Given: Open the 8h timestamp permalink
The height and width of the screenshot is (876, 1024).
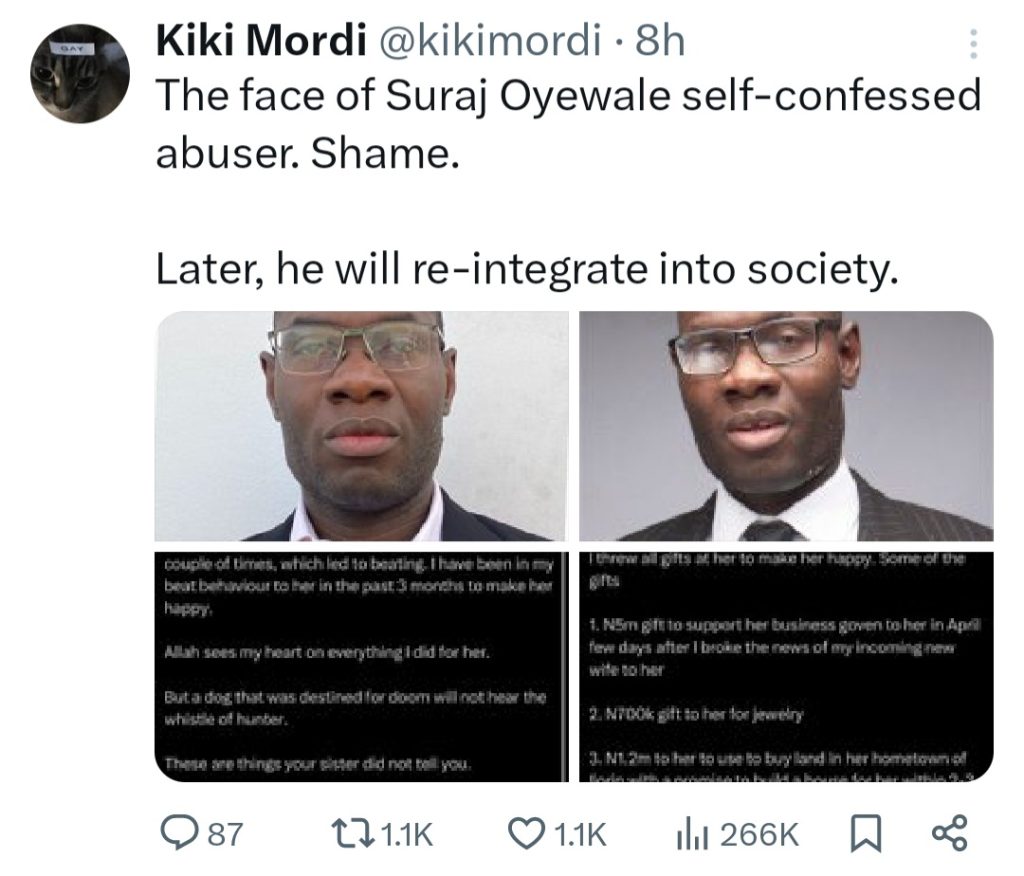Looking at the screenshot, I should click(660, 41).
